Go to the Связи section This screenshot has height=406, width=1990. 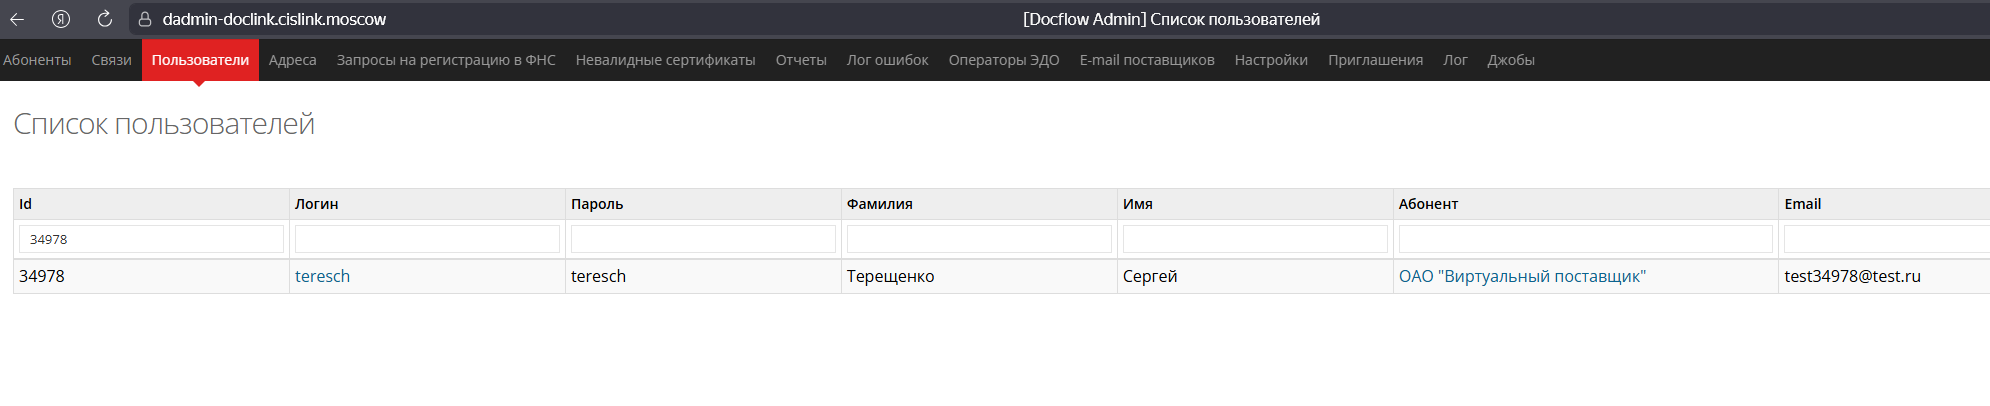pyautogui.click(x=111, y=60)
